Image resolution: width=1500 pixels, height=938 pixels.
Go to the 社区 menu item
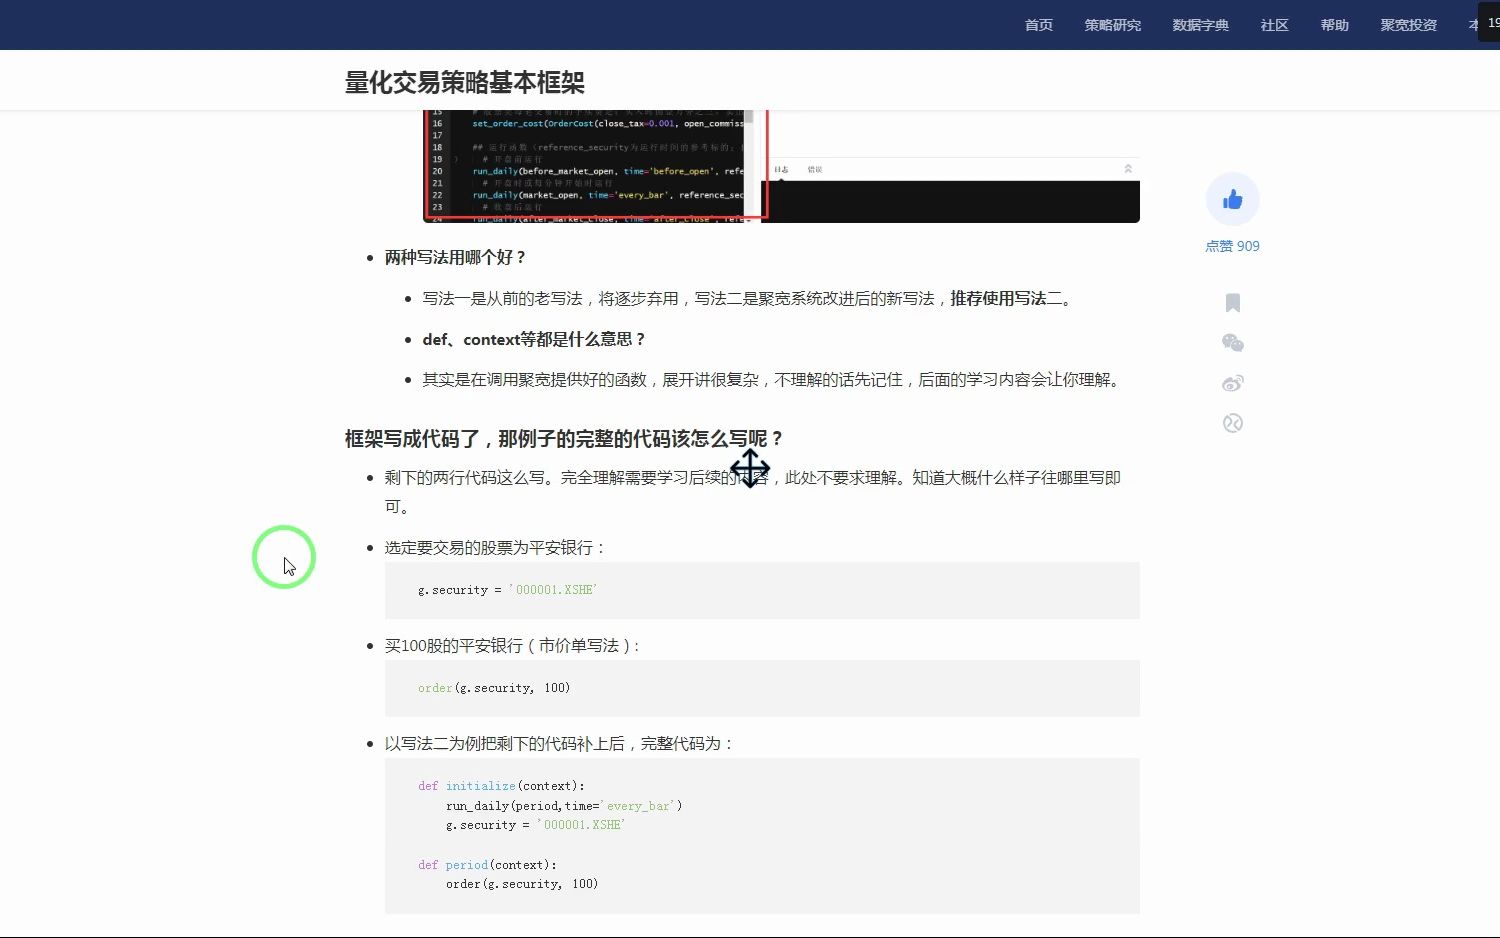coord(1275,25)
